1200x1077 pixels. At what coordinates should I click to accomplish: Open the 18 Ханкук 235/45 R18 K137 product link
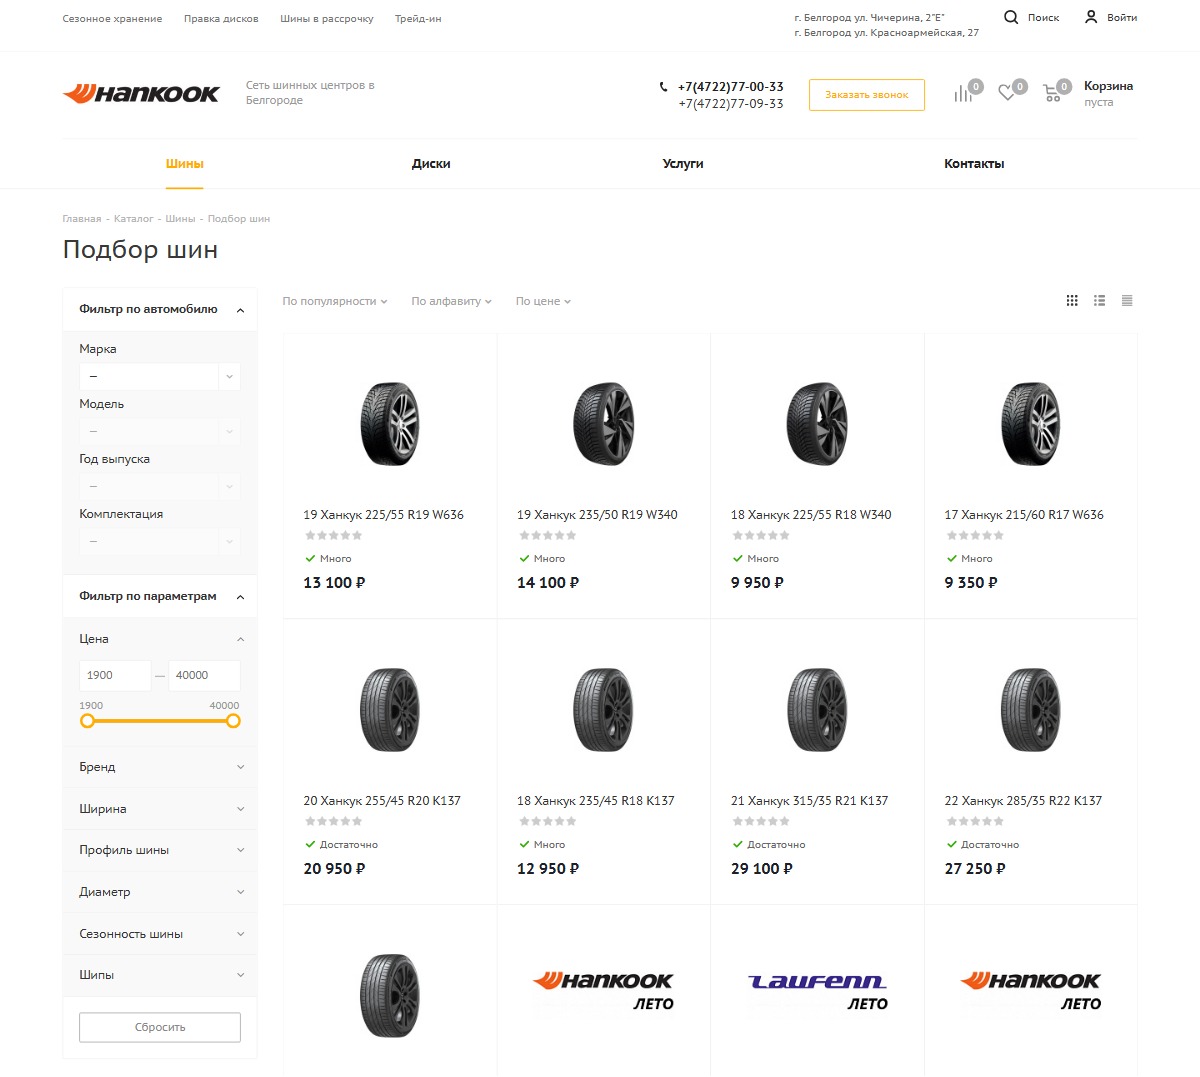(x=596, y=801)
